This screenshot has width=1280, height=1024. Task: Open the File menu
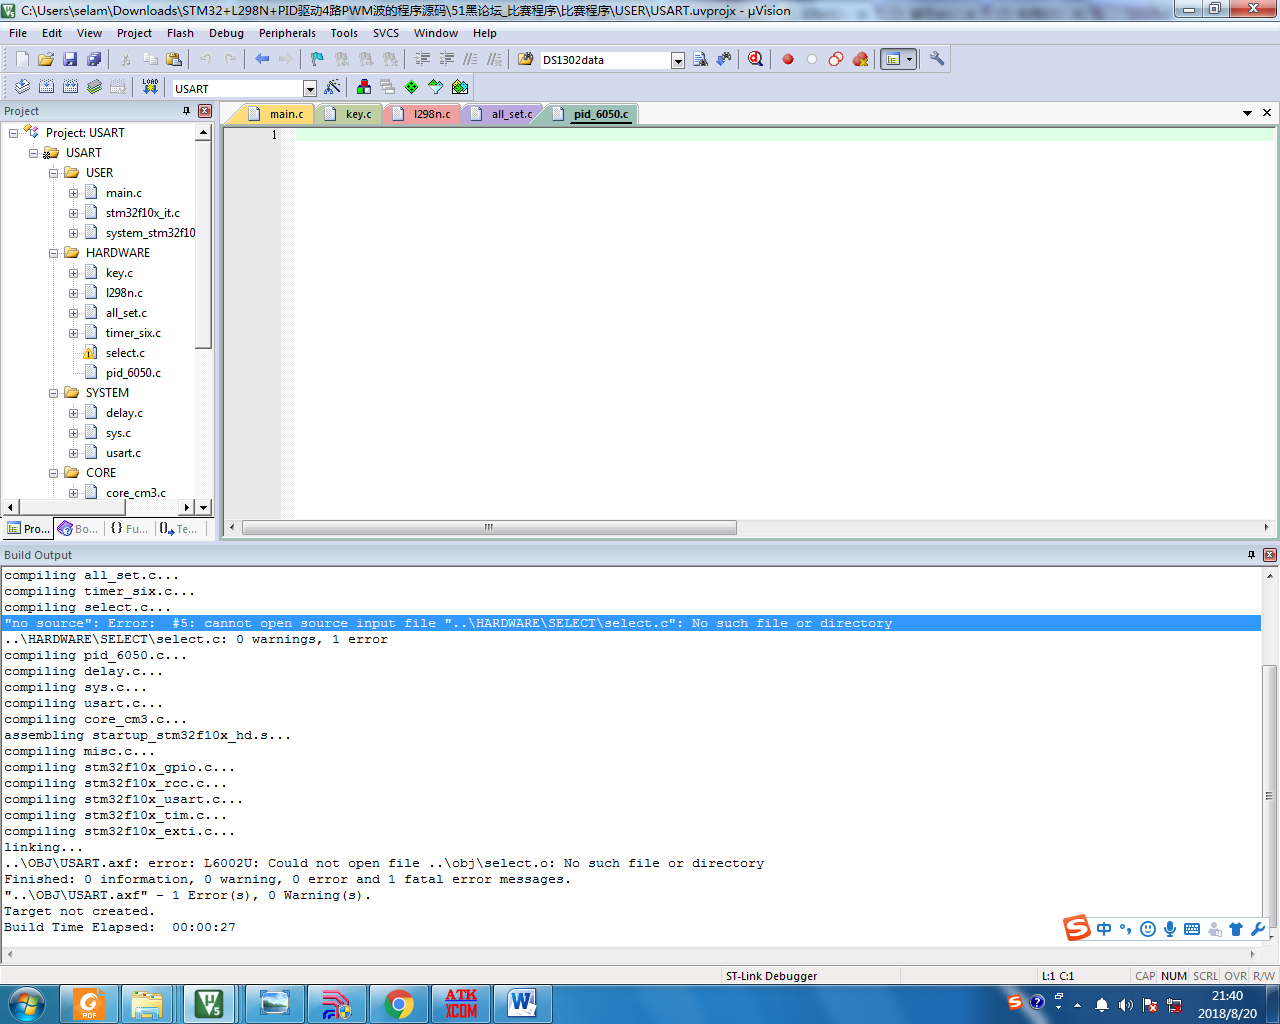[x=18, y=33]
